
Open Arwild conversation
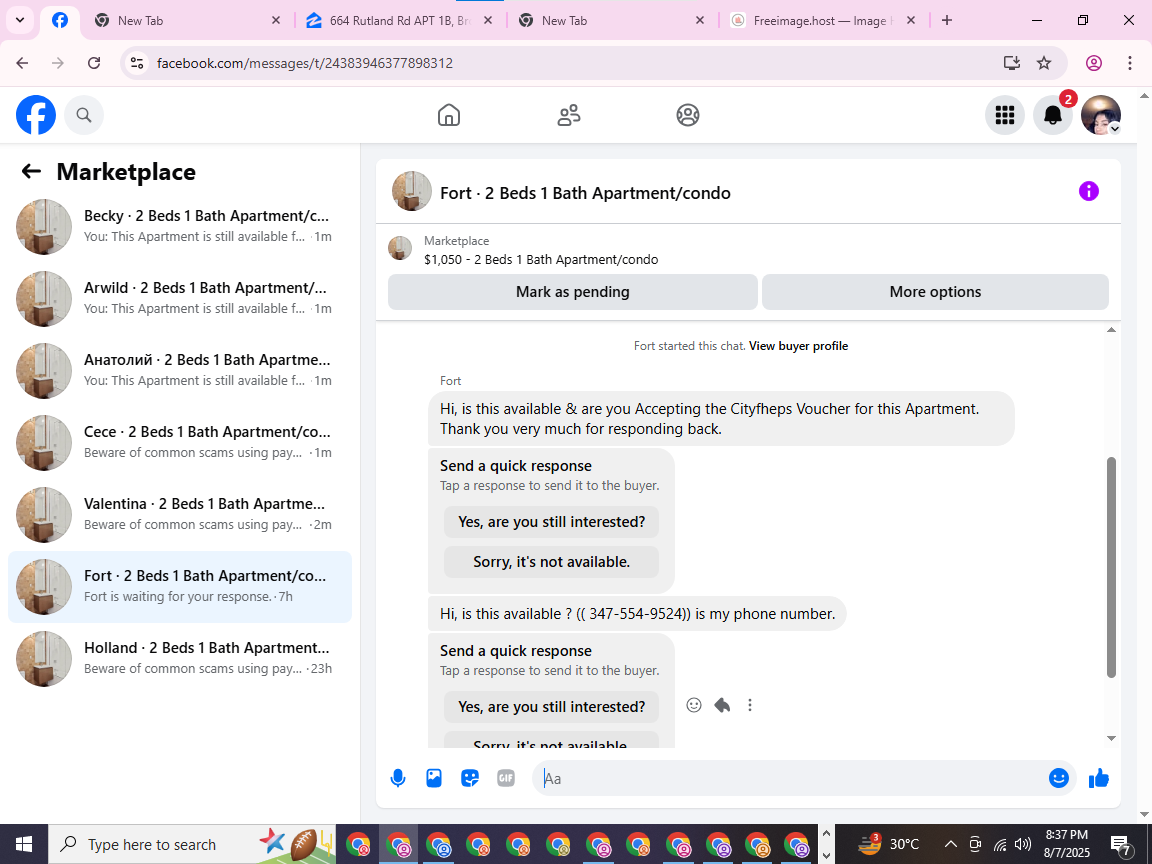tap(179, 298)
